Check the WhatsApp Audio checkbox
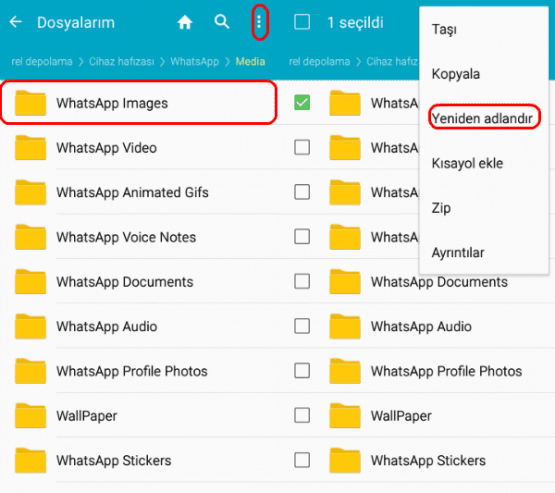Image resolution: width=555 pixels, height=493 pixels. point(302,326)
